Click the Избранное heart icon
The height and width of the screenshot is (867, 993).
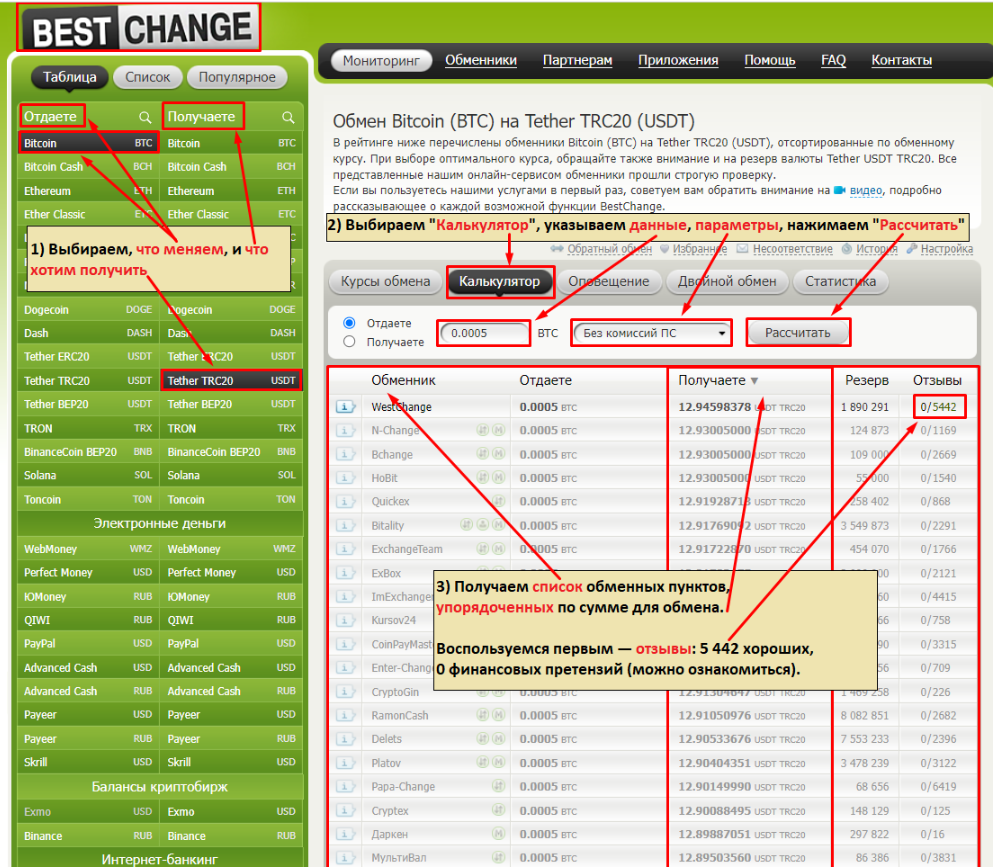(664, 249)
